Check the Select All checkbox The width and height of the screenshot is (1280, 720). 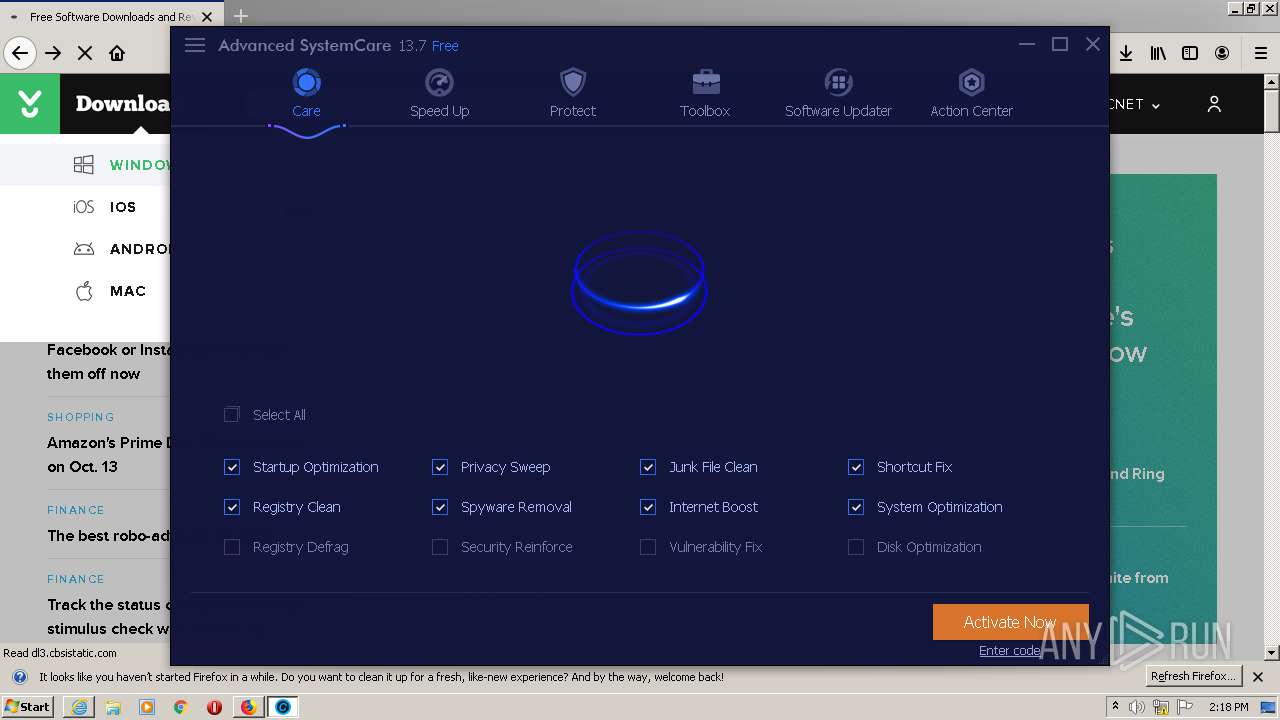[232, 414]
